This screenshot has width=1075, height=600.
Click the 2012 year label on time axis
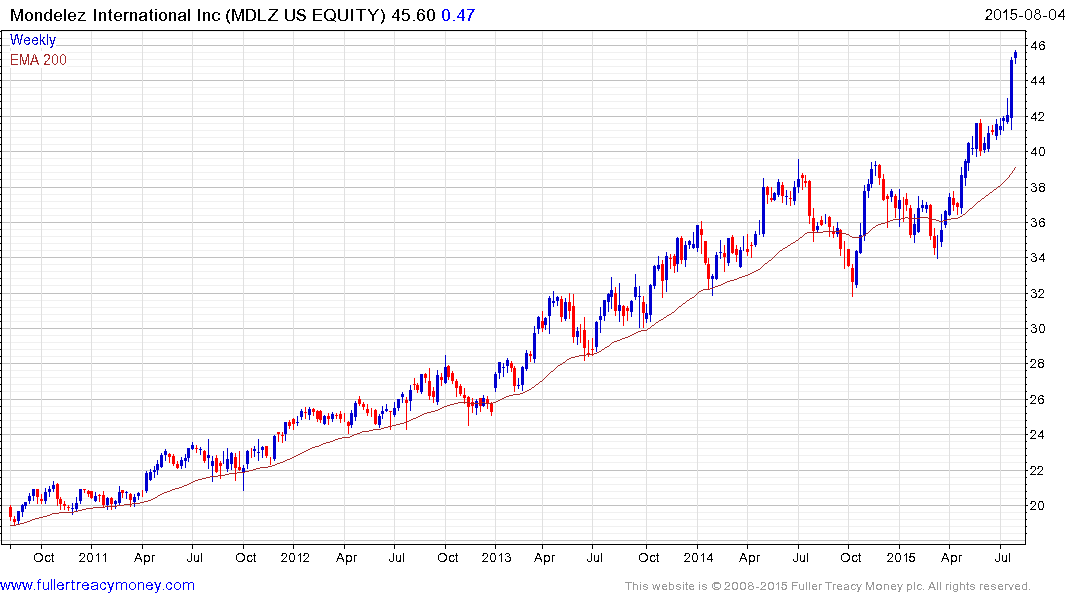pyautogui.click(x=295, y=557)
